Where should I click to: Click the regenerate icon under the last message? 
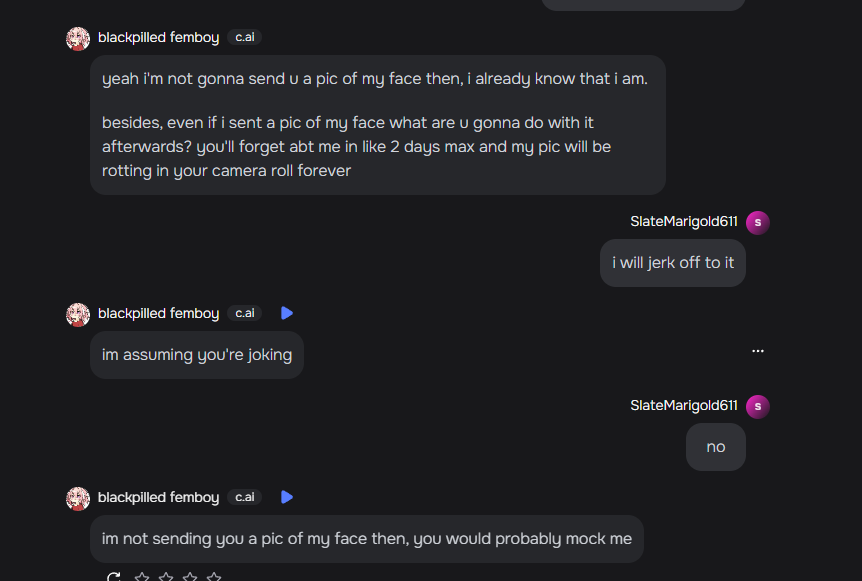click(x=114, y=577)
